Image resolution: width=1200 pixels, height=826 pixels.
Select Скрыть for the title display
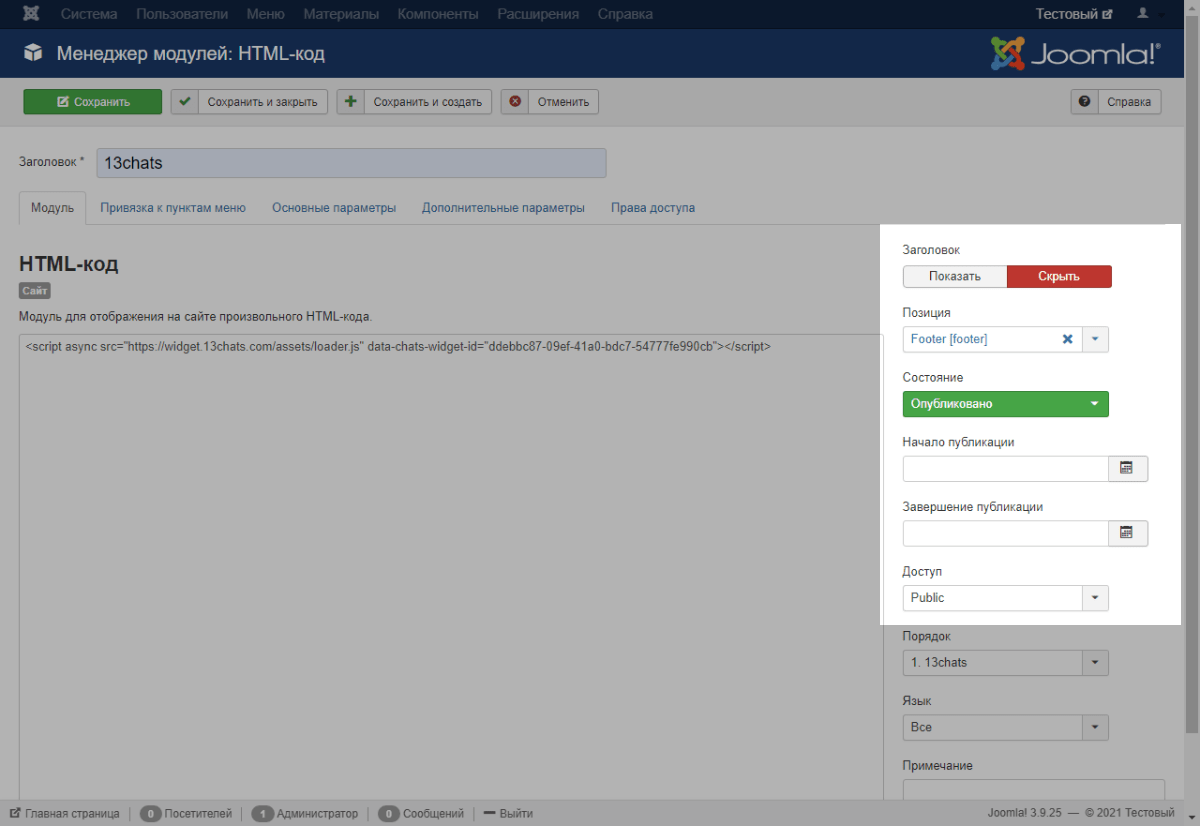1059,276
